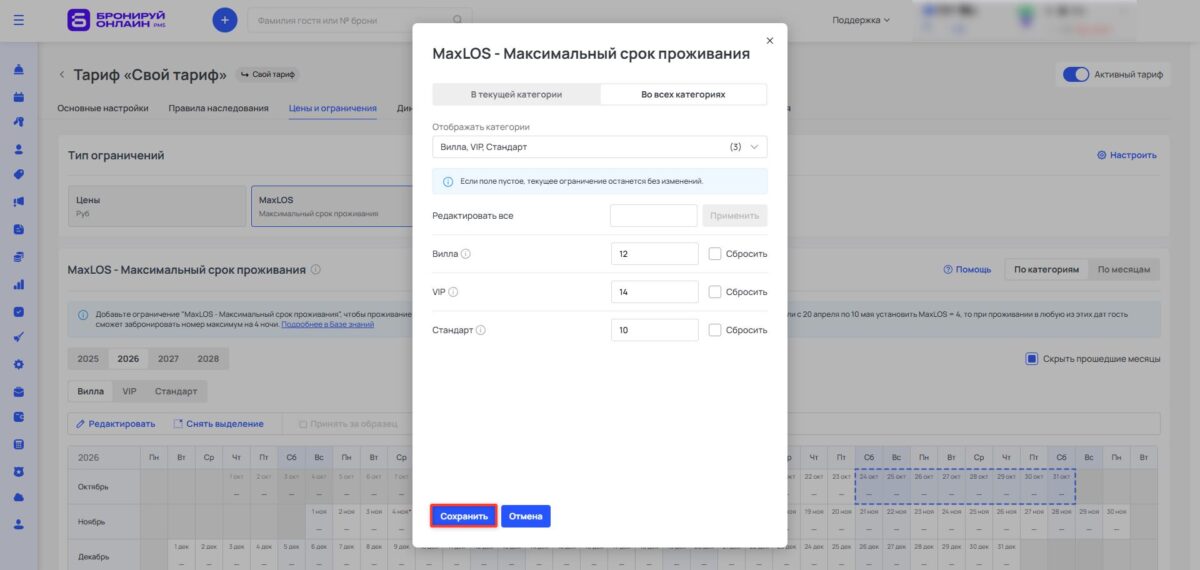Click the Вилла value field showing 12
The image size is (1200, 570).
tap(654, 254)
